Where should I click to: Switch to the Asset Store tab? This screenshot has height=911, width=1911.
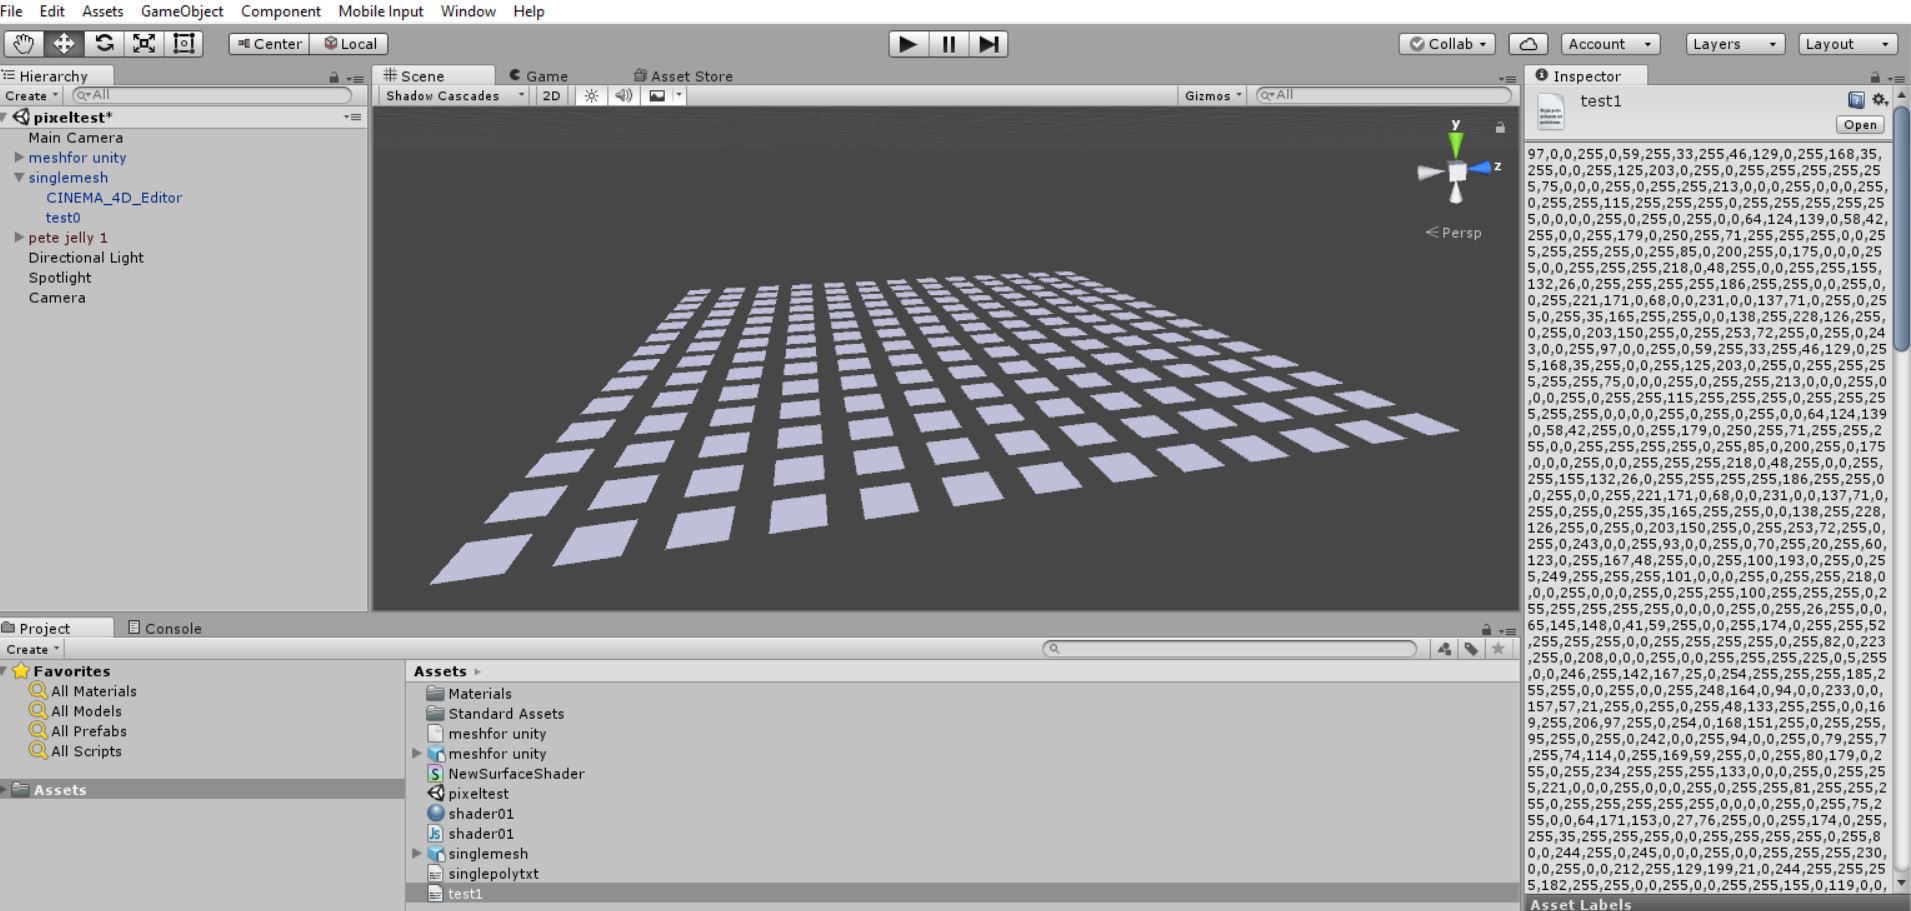[x=684, y=76]
